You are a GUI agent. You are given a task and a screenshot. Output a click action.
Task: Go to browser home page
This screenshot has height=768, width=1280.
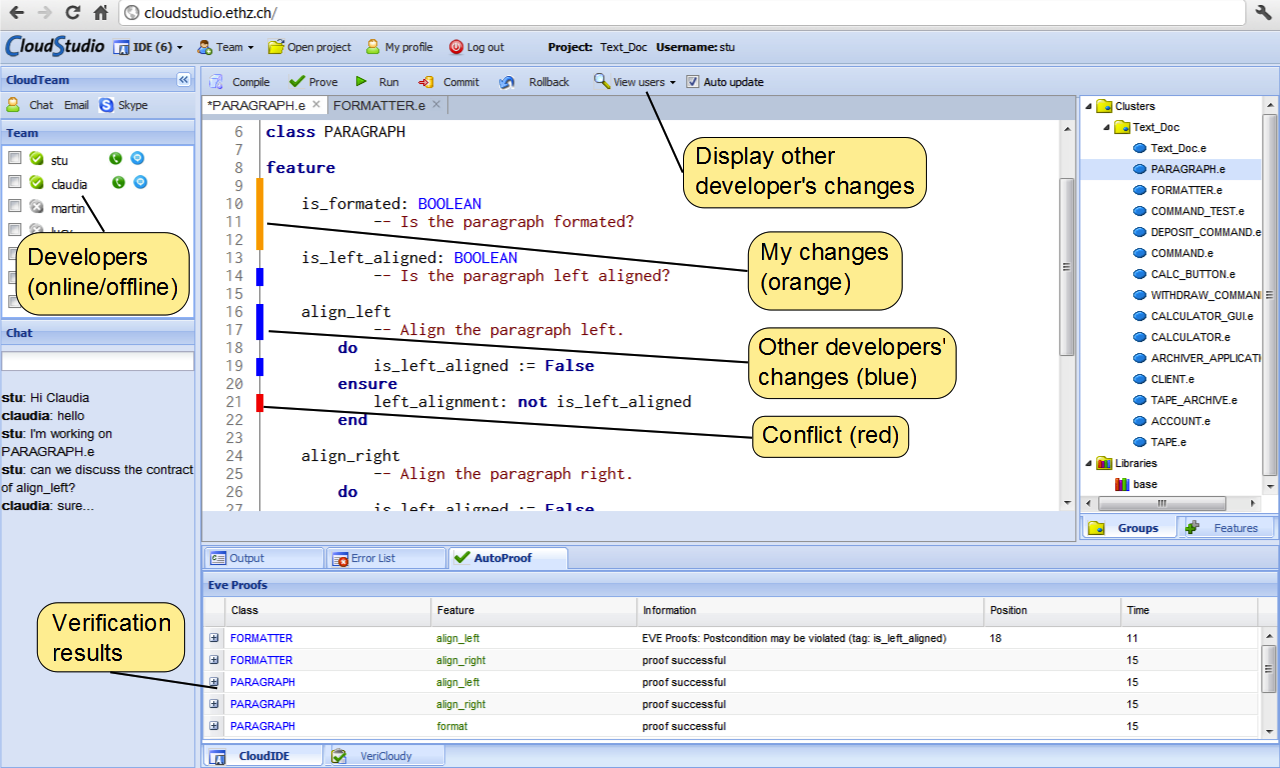(x=100, y=12)
